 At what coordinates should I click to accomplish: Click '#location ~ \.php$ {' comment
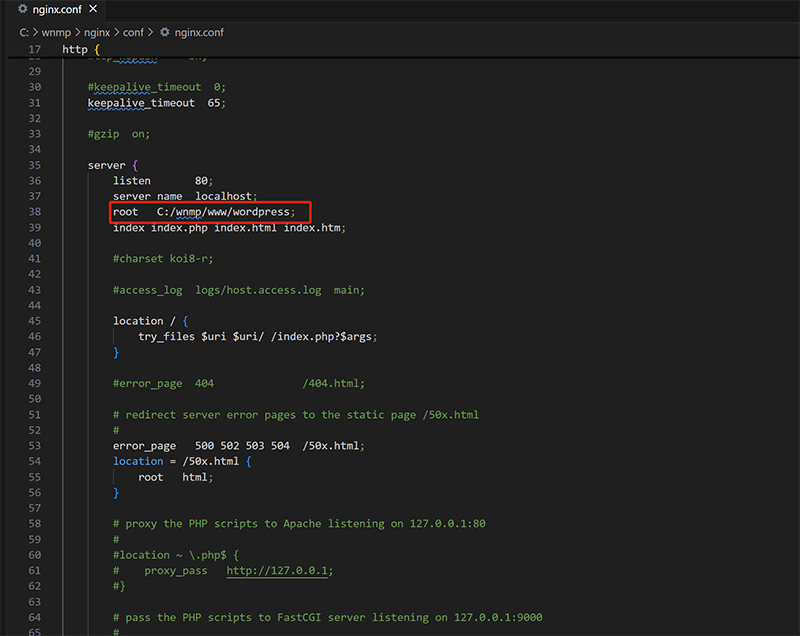click(176, 555)
